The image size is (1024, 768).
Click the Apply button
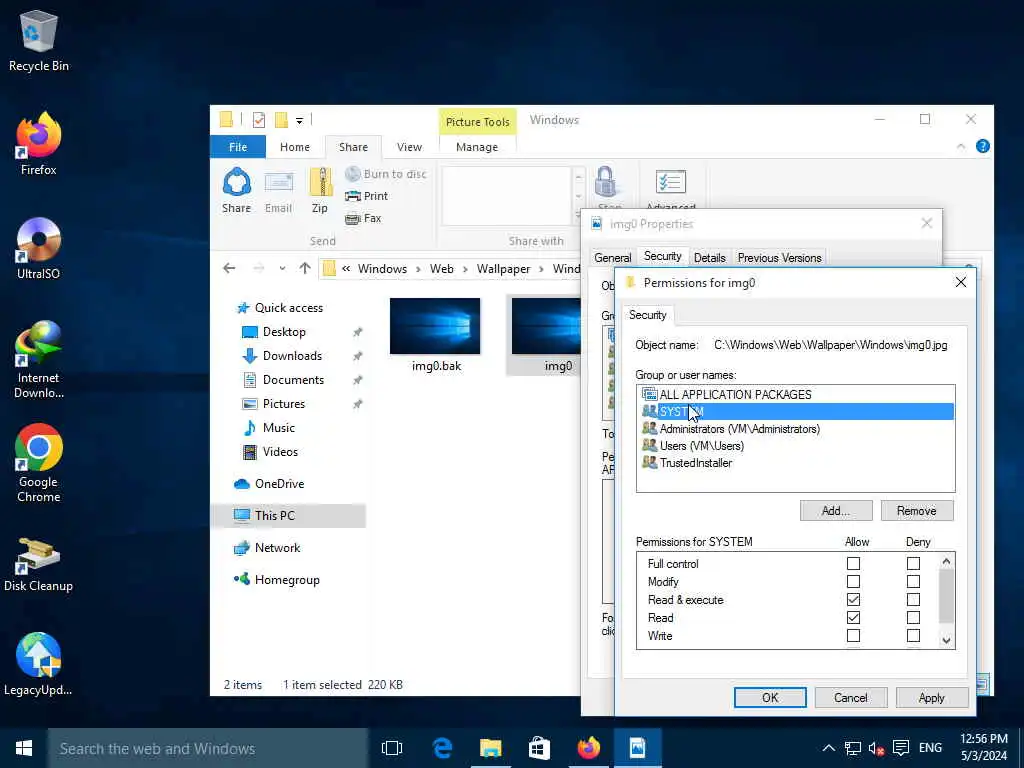tap(931, 697)
